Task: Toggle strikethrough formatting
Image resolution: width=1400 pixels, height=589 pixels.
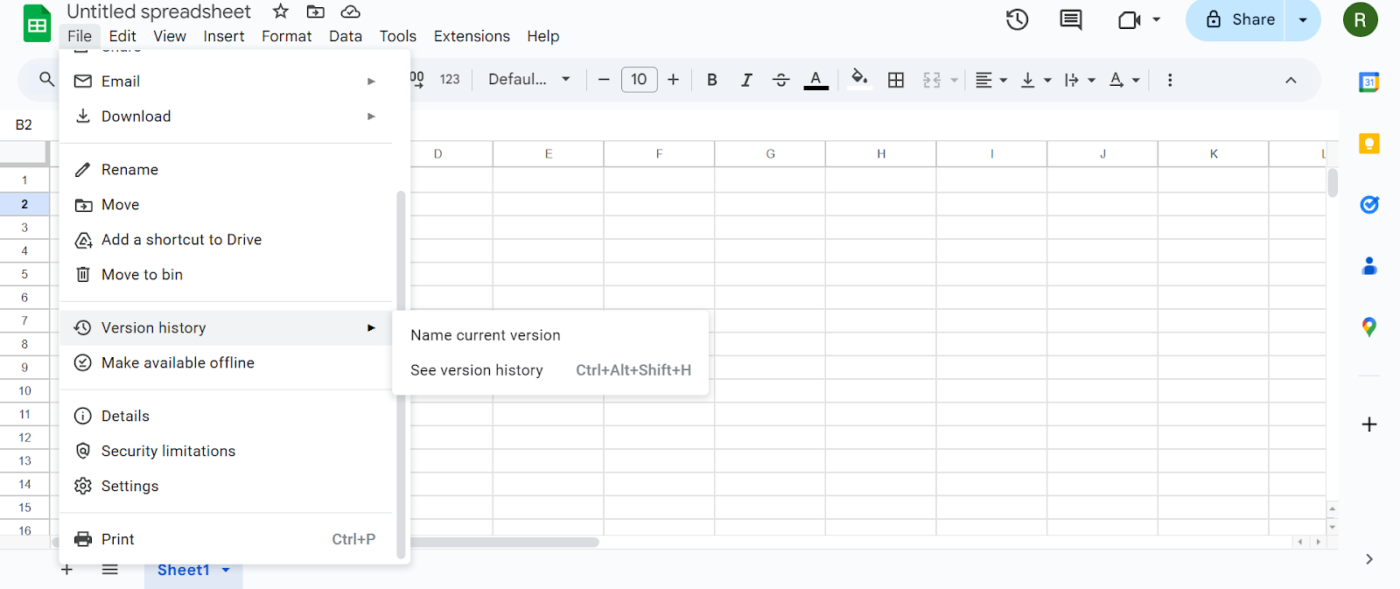Action: 781,80
